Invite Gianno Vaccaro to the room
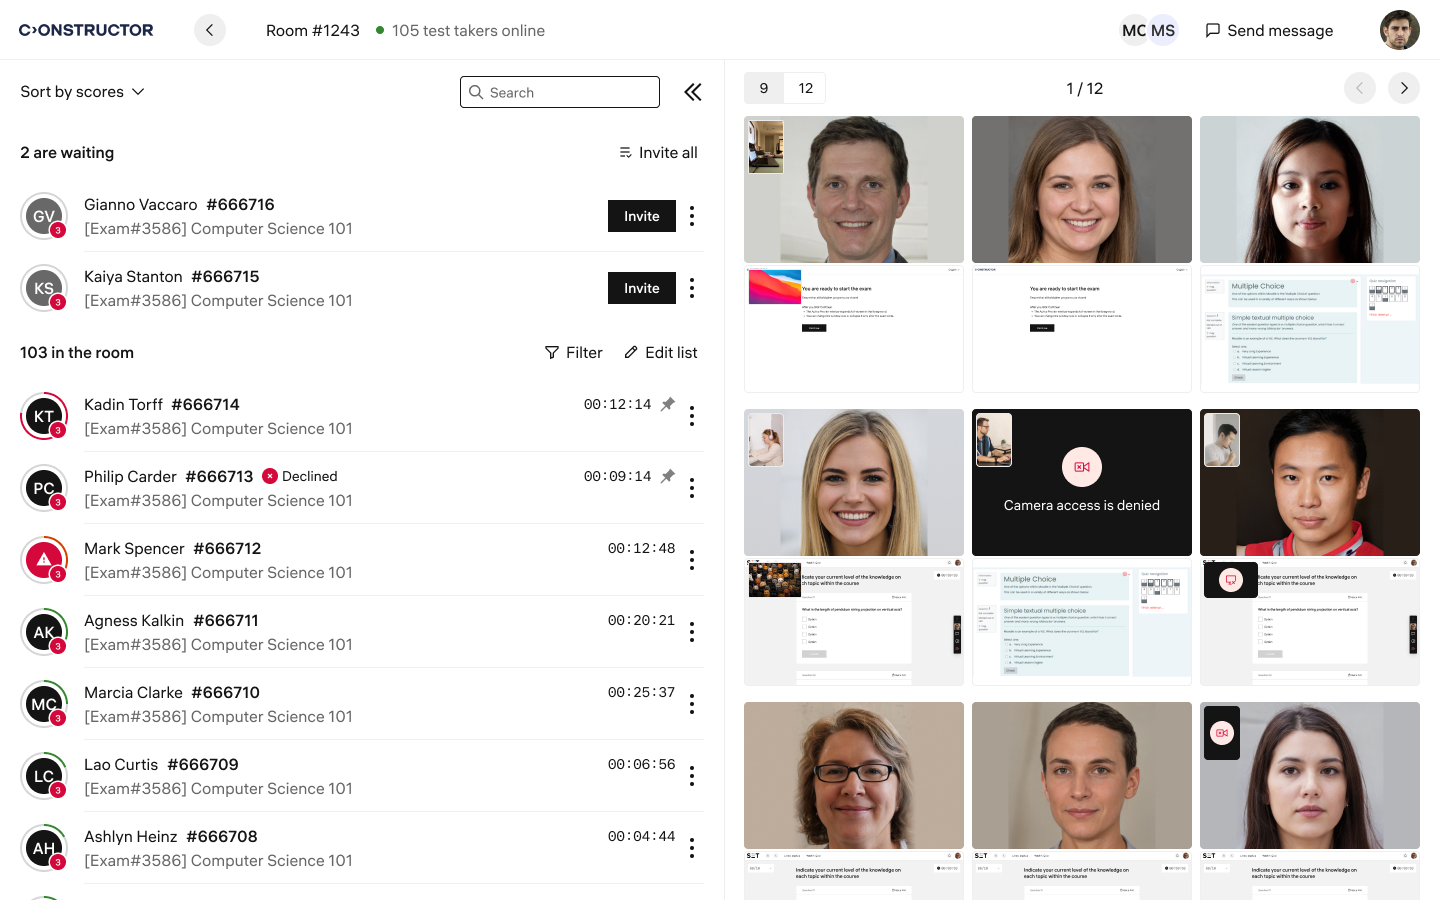The width and height of the screenshot is (1440, 900). tap(641, 216)
